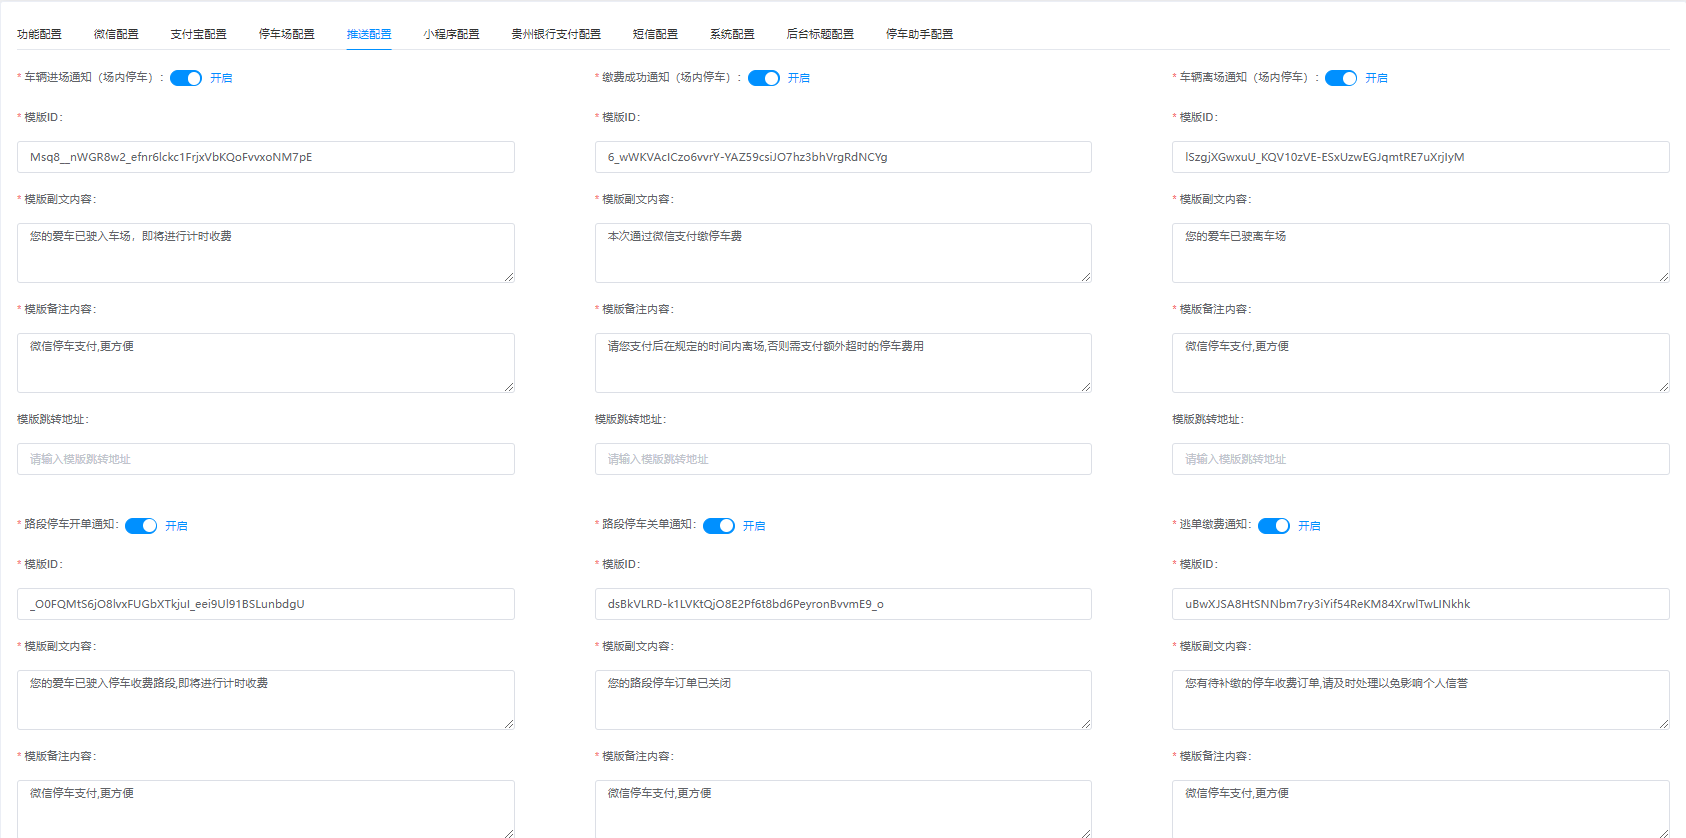
Task: Toggle the 逃单缴费通知 switch
Action: tap(1273, 526)
